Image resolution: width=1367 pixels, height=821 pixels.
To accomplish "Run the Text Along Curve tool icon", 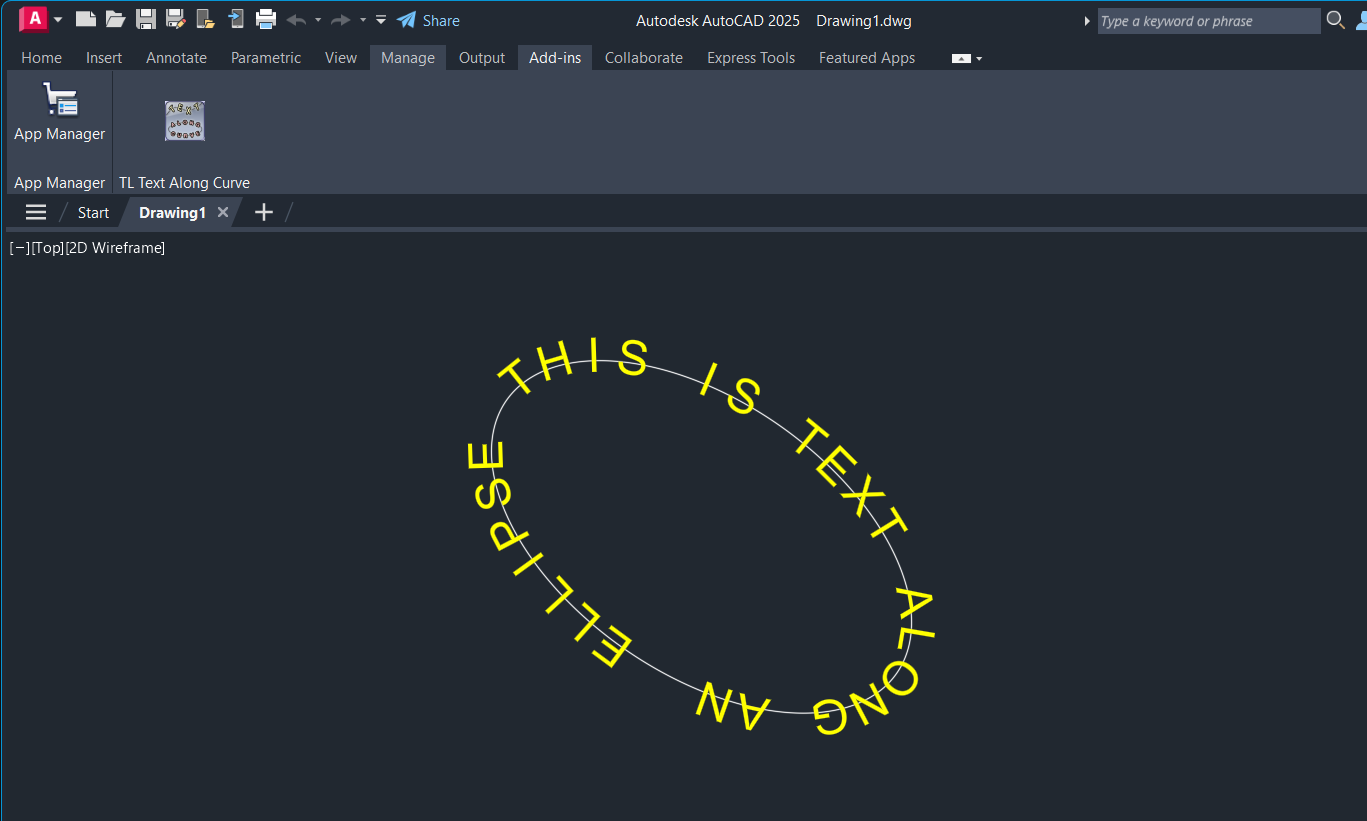I will click(x=185, y=121).
